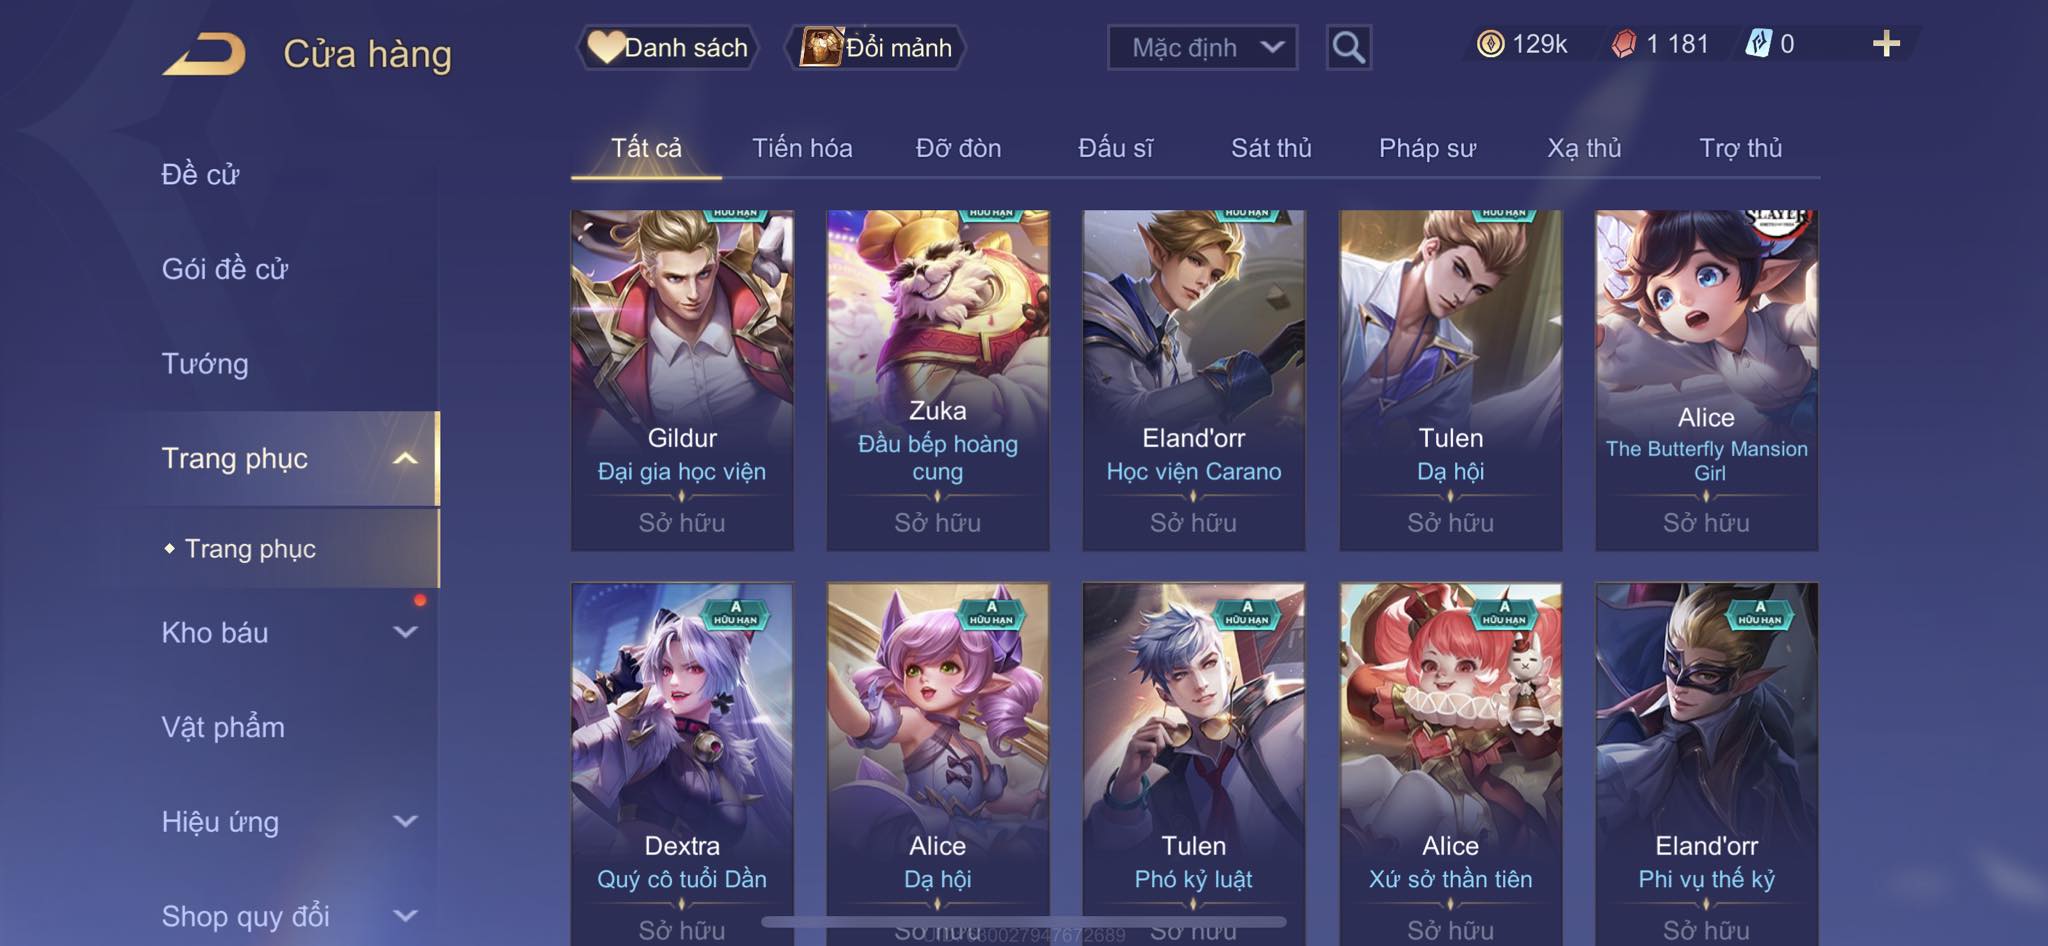Open Vật phẩm in the sidebar
Image resolution: width=2048 pixels, height=946 pixels.
click(223, 727)
